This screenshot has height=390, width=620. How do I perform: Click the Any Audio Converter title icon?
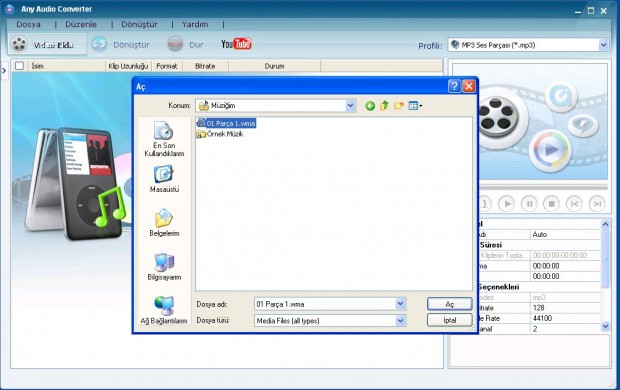pos(10,9)
